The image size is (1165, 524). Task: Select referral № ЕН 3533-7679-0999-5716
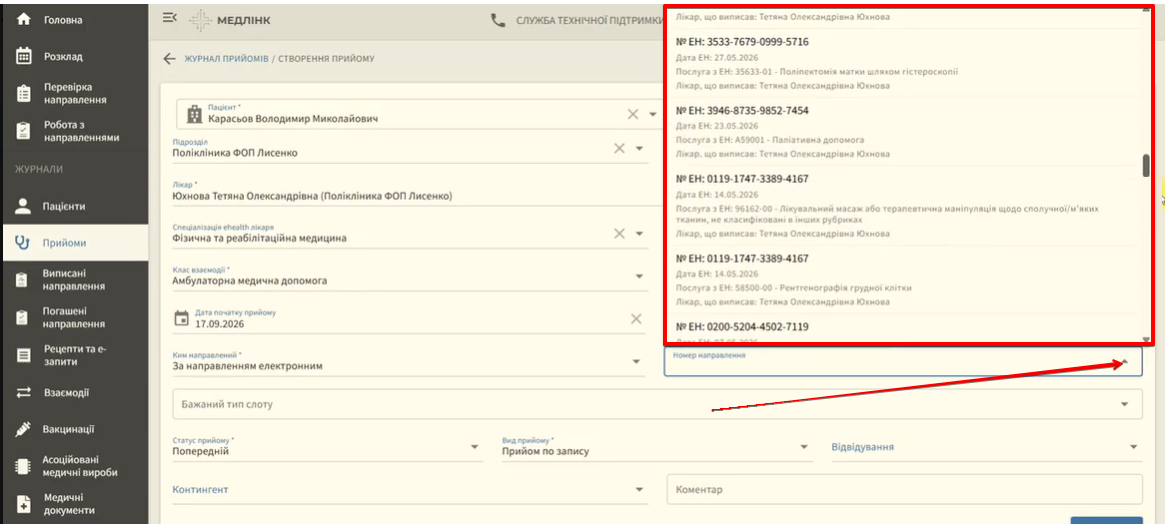pyautogui.click(x=903, y=63)
